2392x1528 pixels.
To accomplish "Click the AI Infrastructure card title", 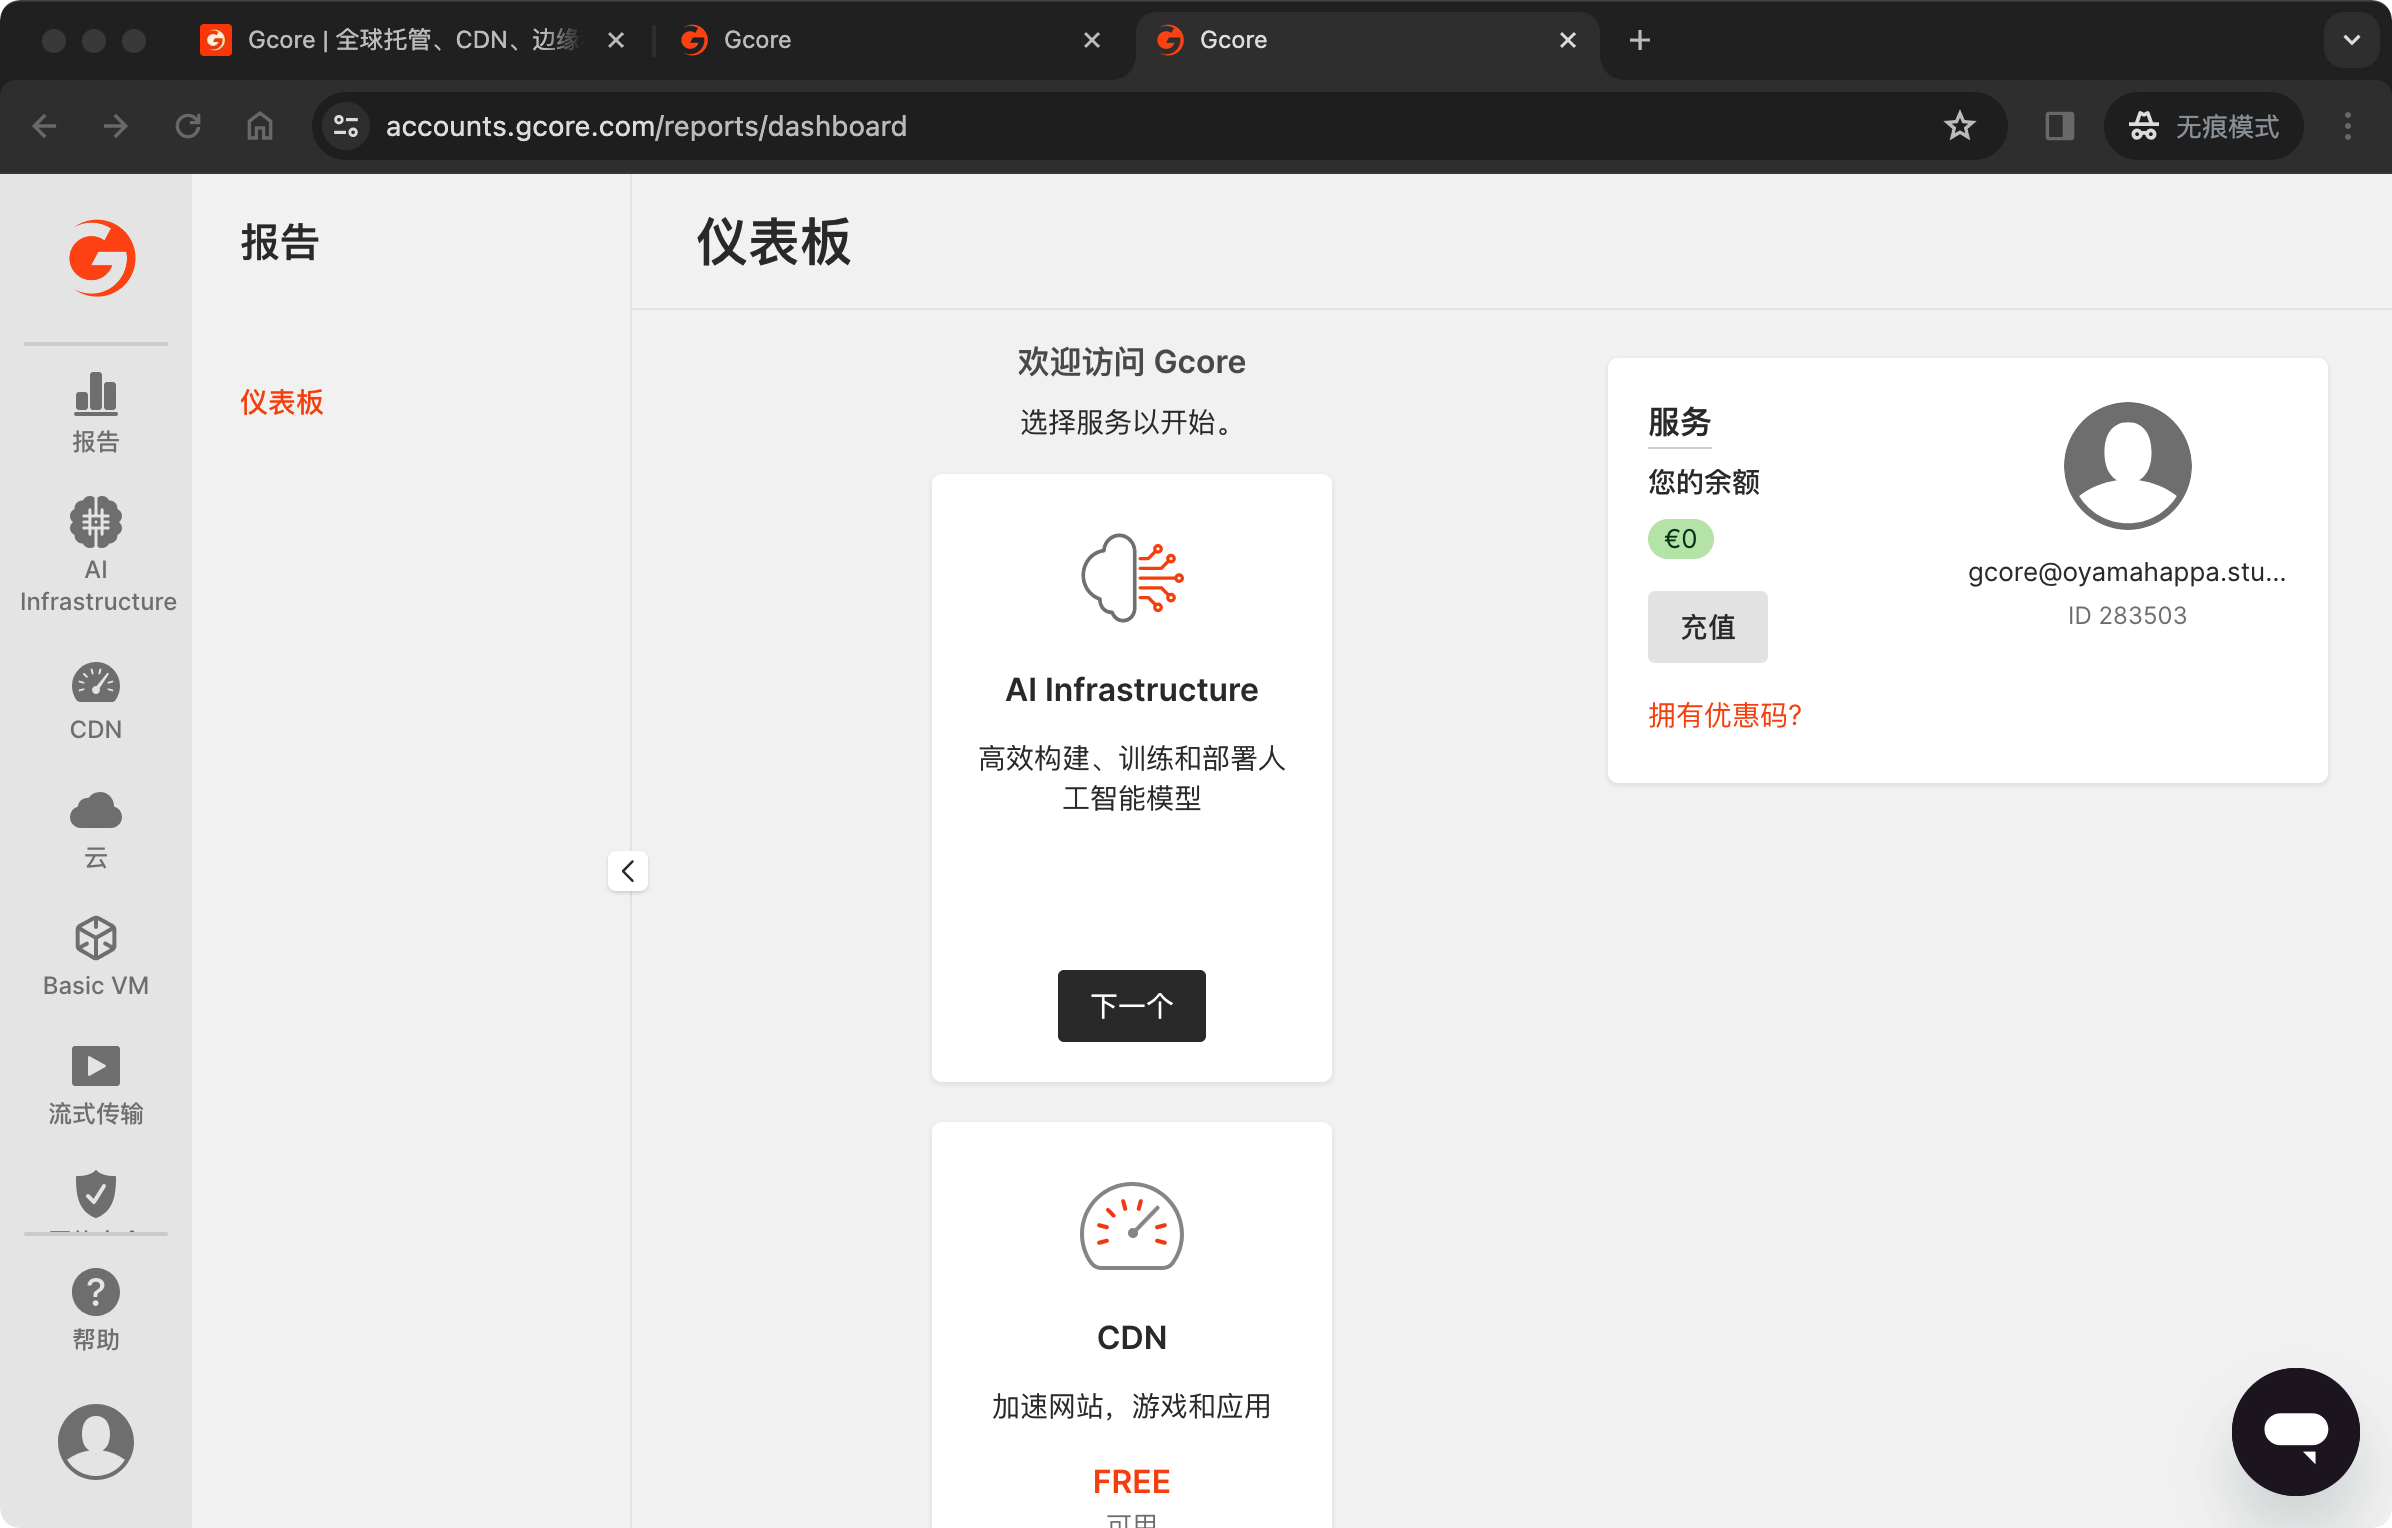I will [1132, 689].
